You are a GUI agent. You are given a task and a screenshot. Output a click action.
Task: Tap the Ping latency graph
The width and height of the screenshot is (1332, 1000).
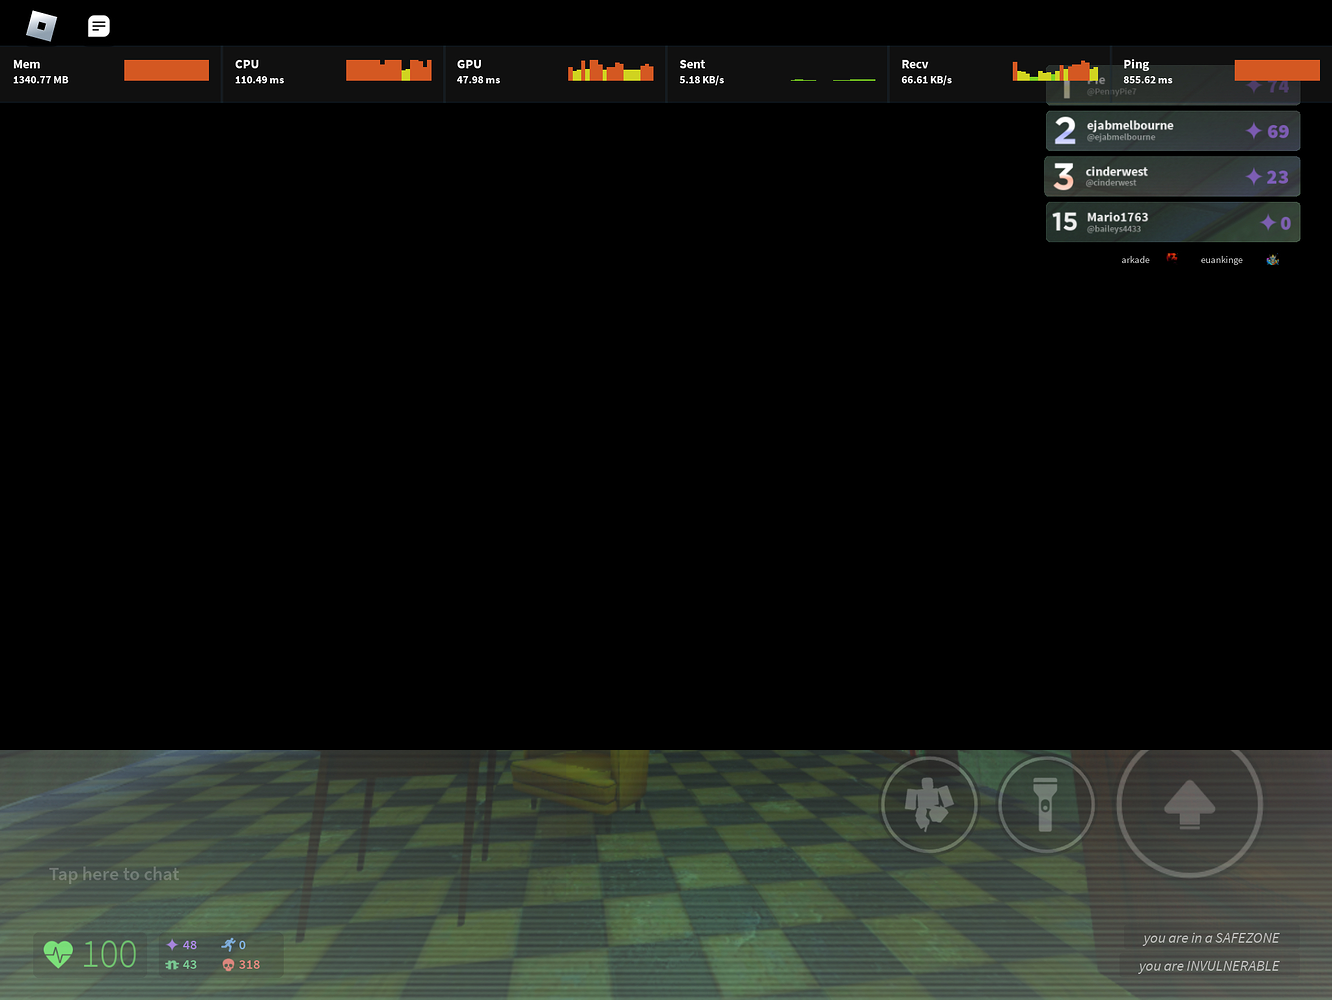pos(1277,70)
